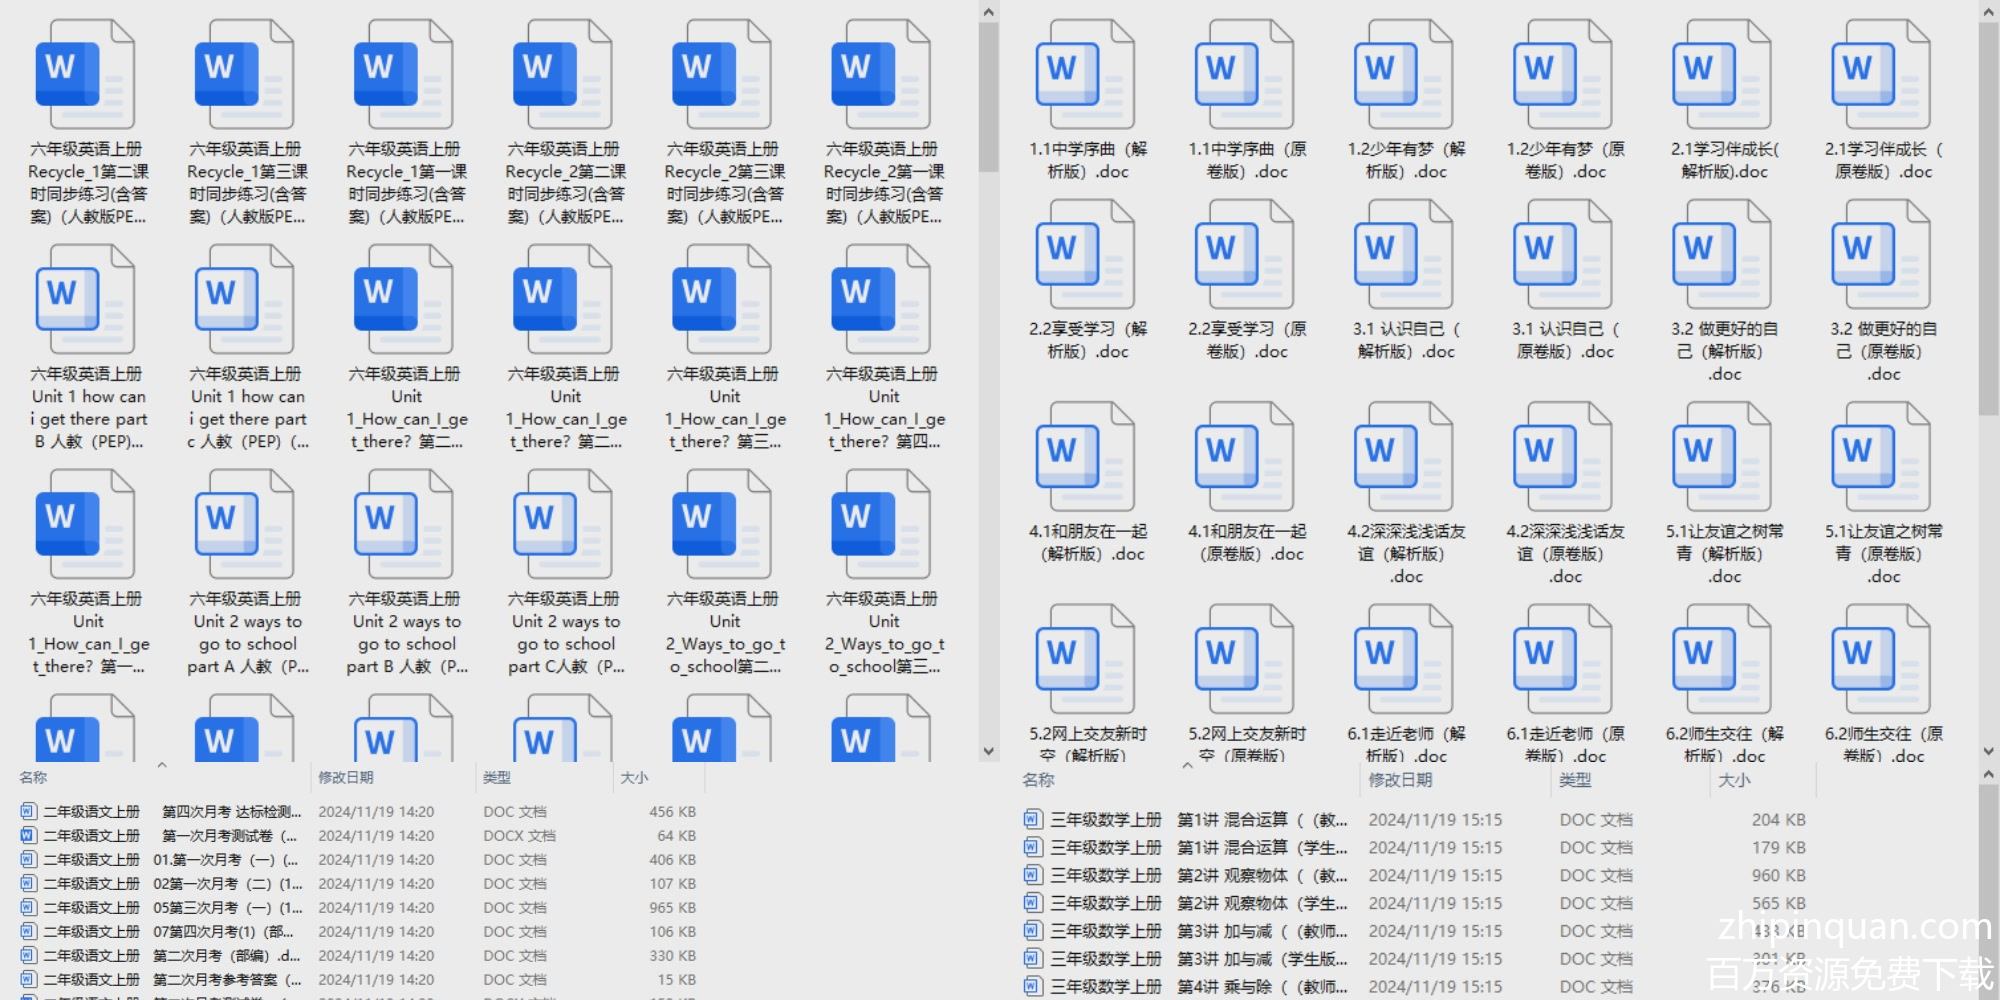Click the Unit 1 how can i get there part B icon
2000x1000 pixels.
85,299
